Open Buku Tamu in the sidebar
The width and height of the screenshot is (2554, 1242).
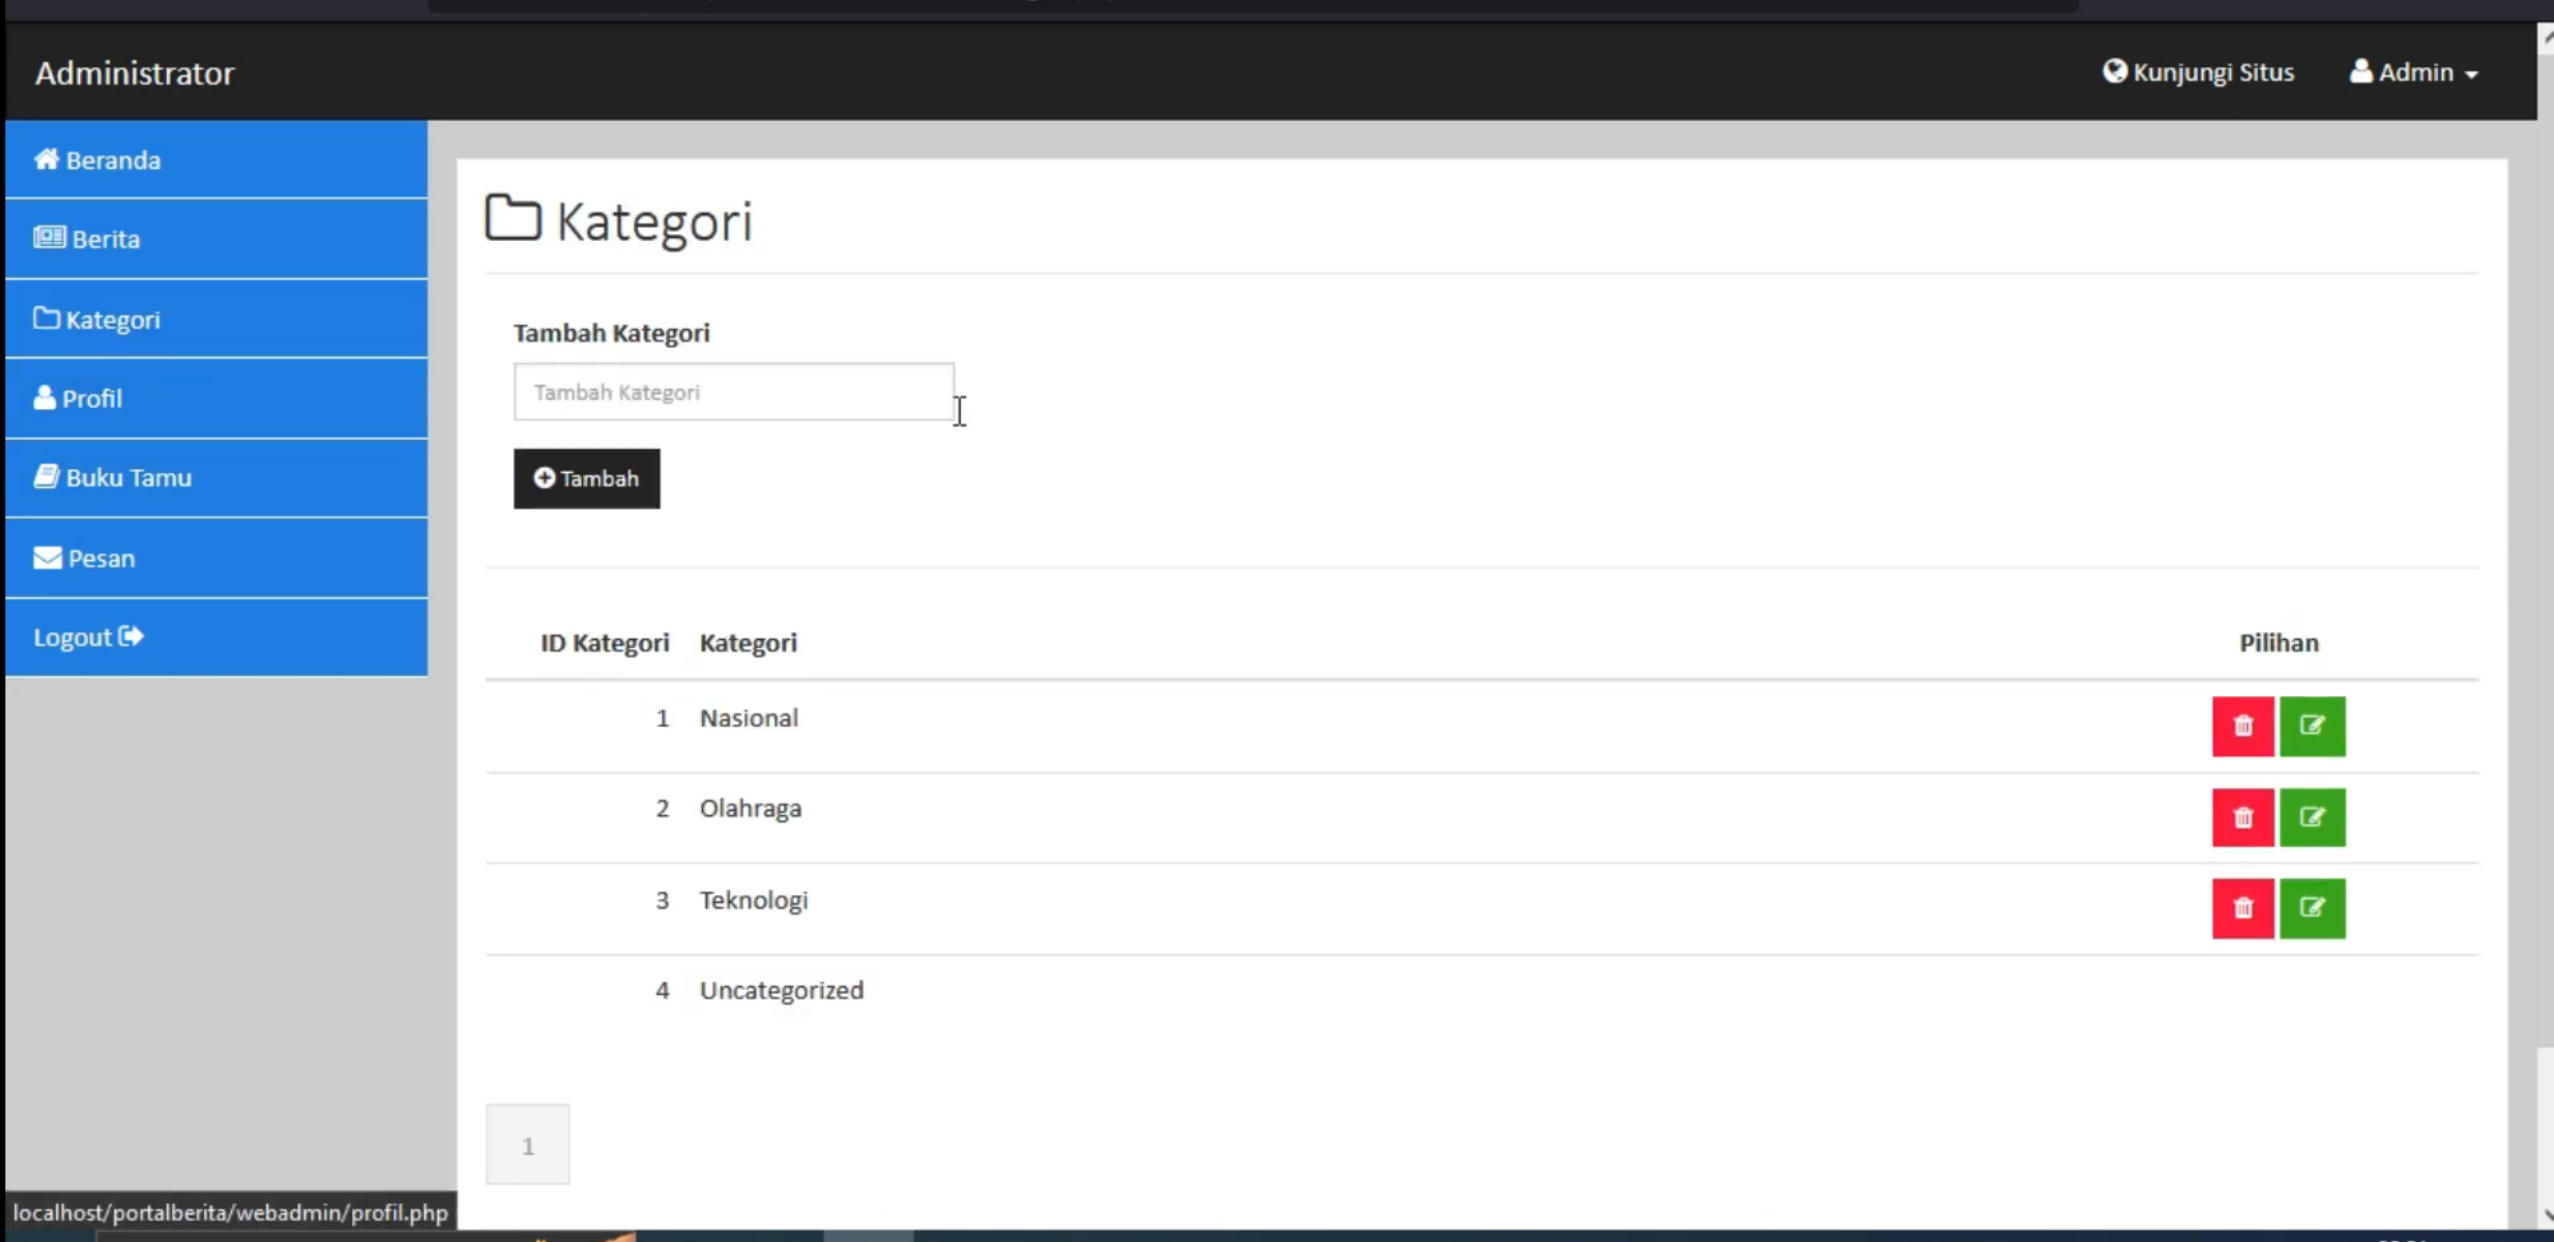(x=216, y=477)
